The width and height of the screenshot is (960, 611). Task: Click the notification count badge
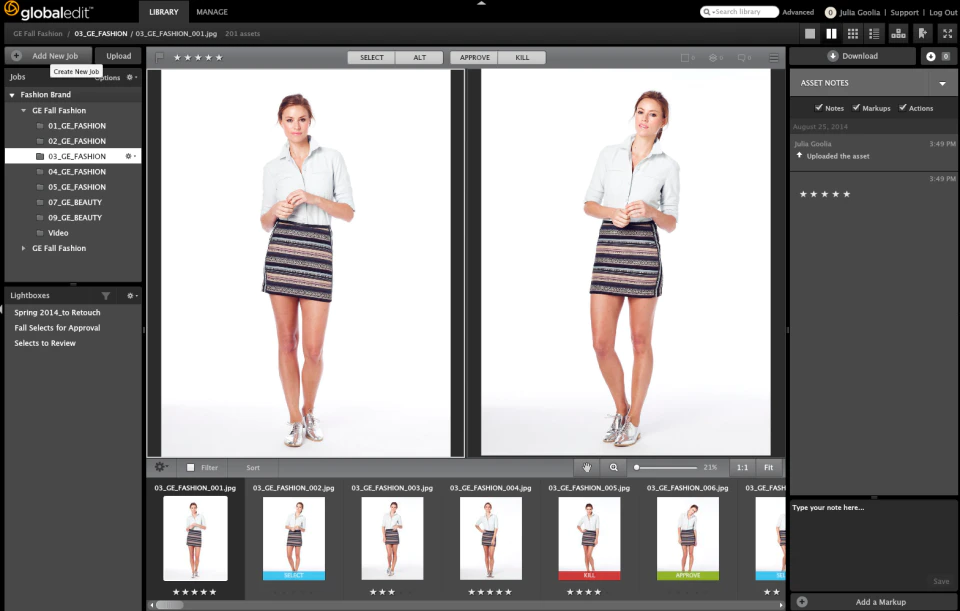pos(830,12)
